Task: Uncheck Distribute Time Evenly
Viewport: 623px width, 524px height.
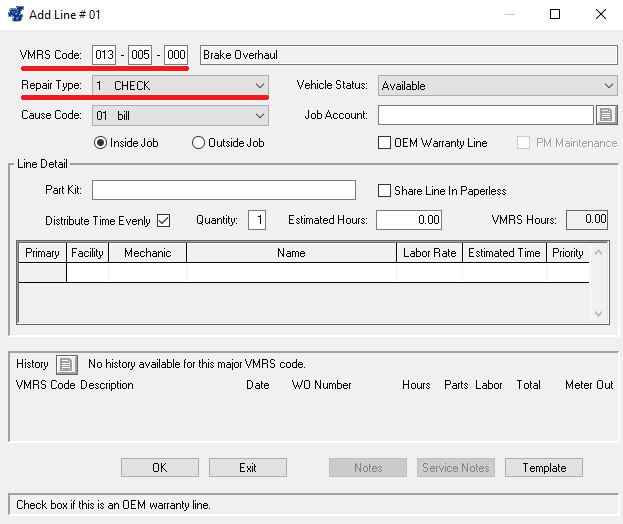Action: coord(164,220)
